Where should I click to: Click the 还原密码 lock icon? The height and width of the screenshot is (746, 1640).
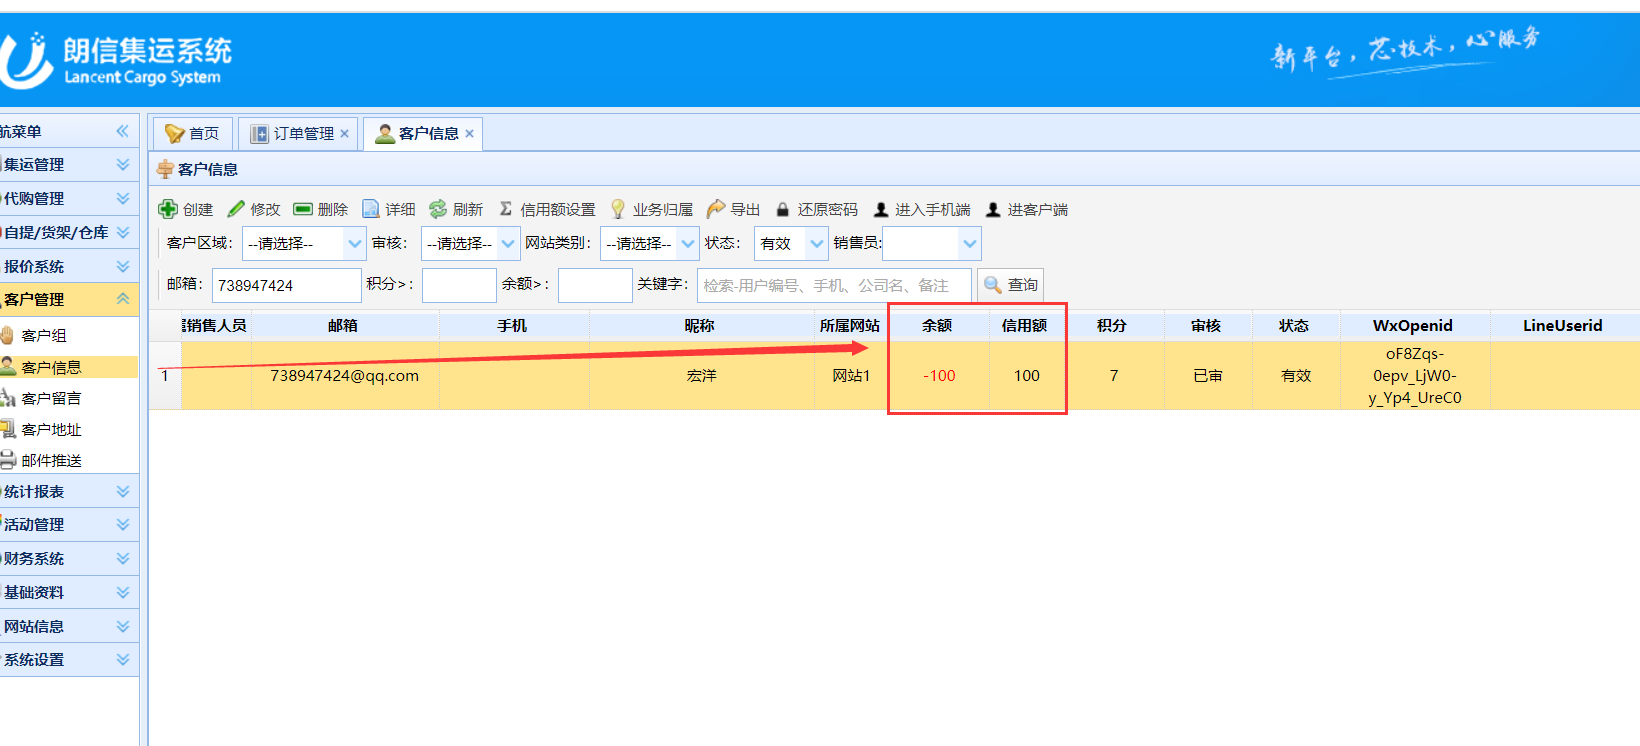point(783,209)
